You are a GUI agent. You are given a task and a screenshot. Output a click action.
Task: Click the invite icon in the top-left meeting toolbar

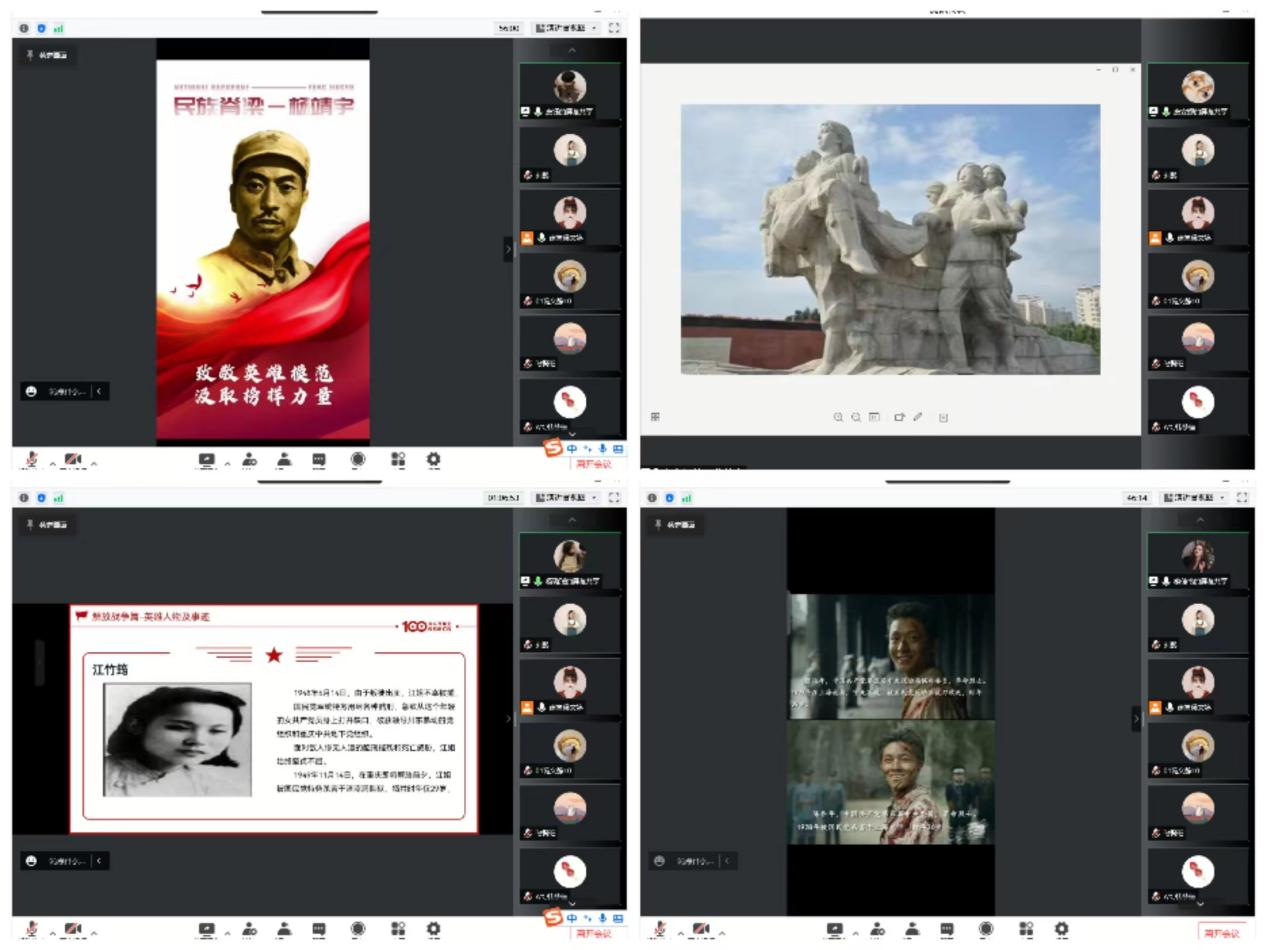tap(249, 460)
